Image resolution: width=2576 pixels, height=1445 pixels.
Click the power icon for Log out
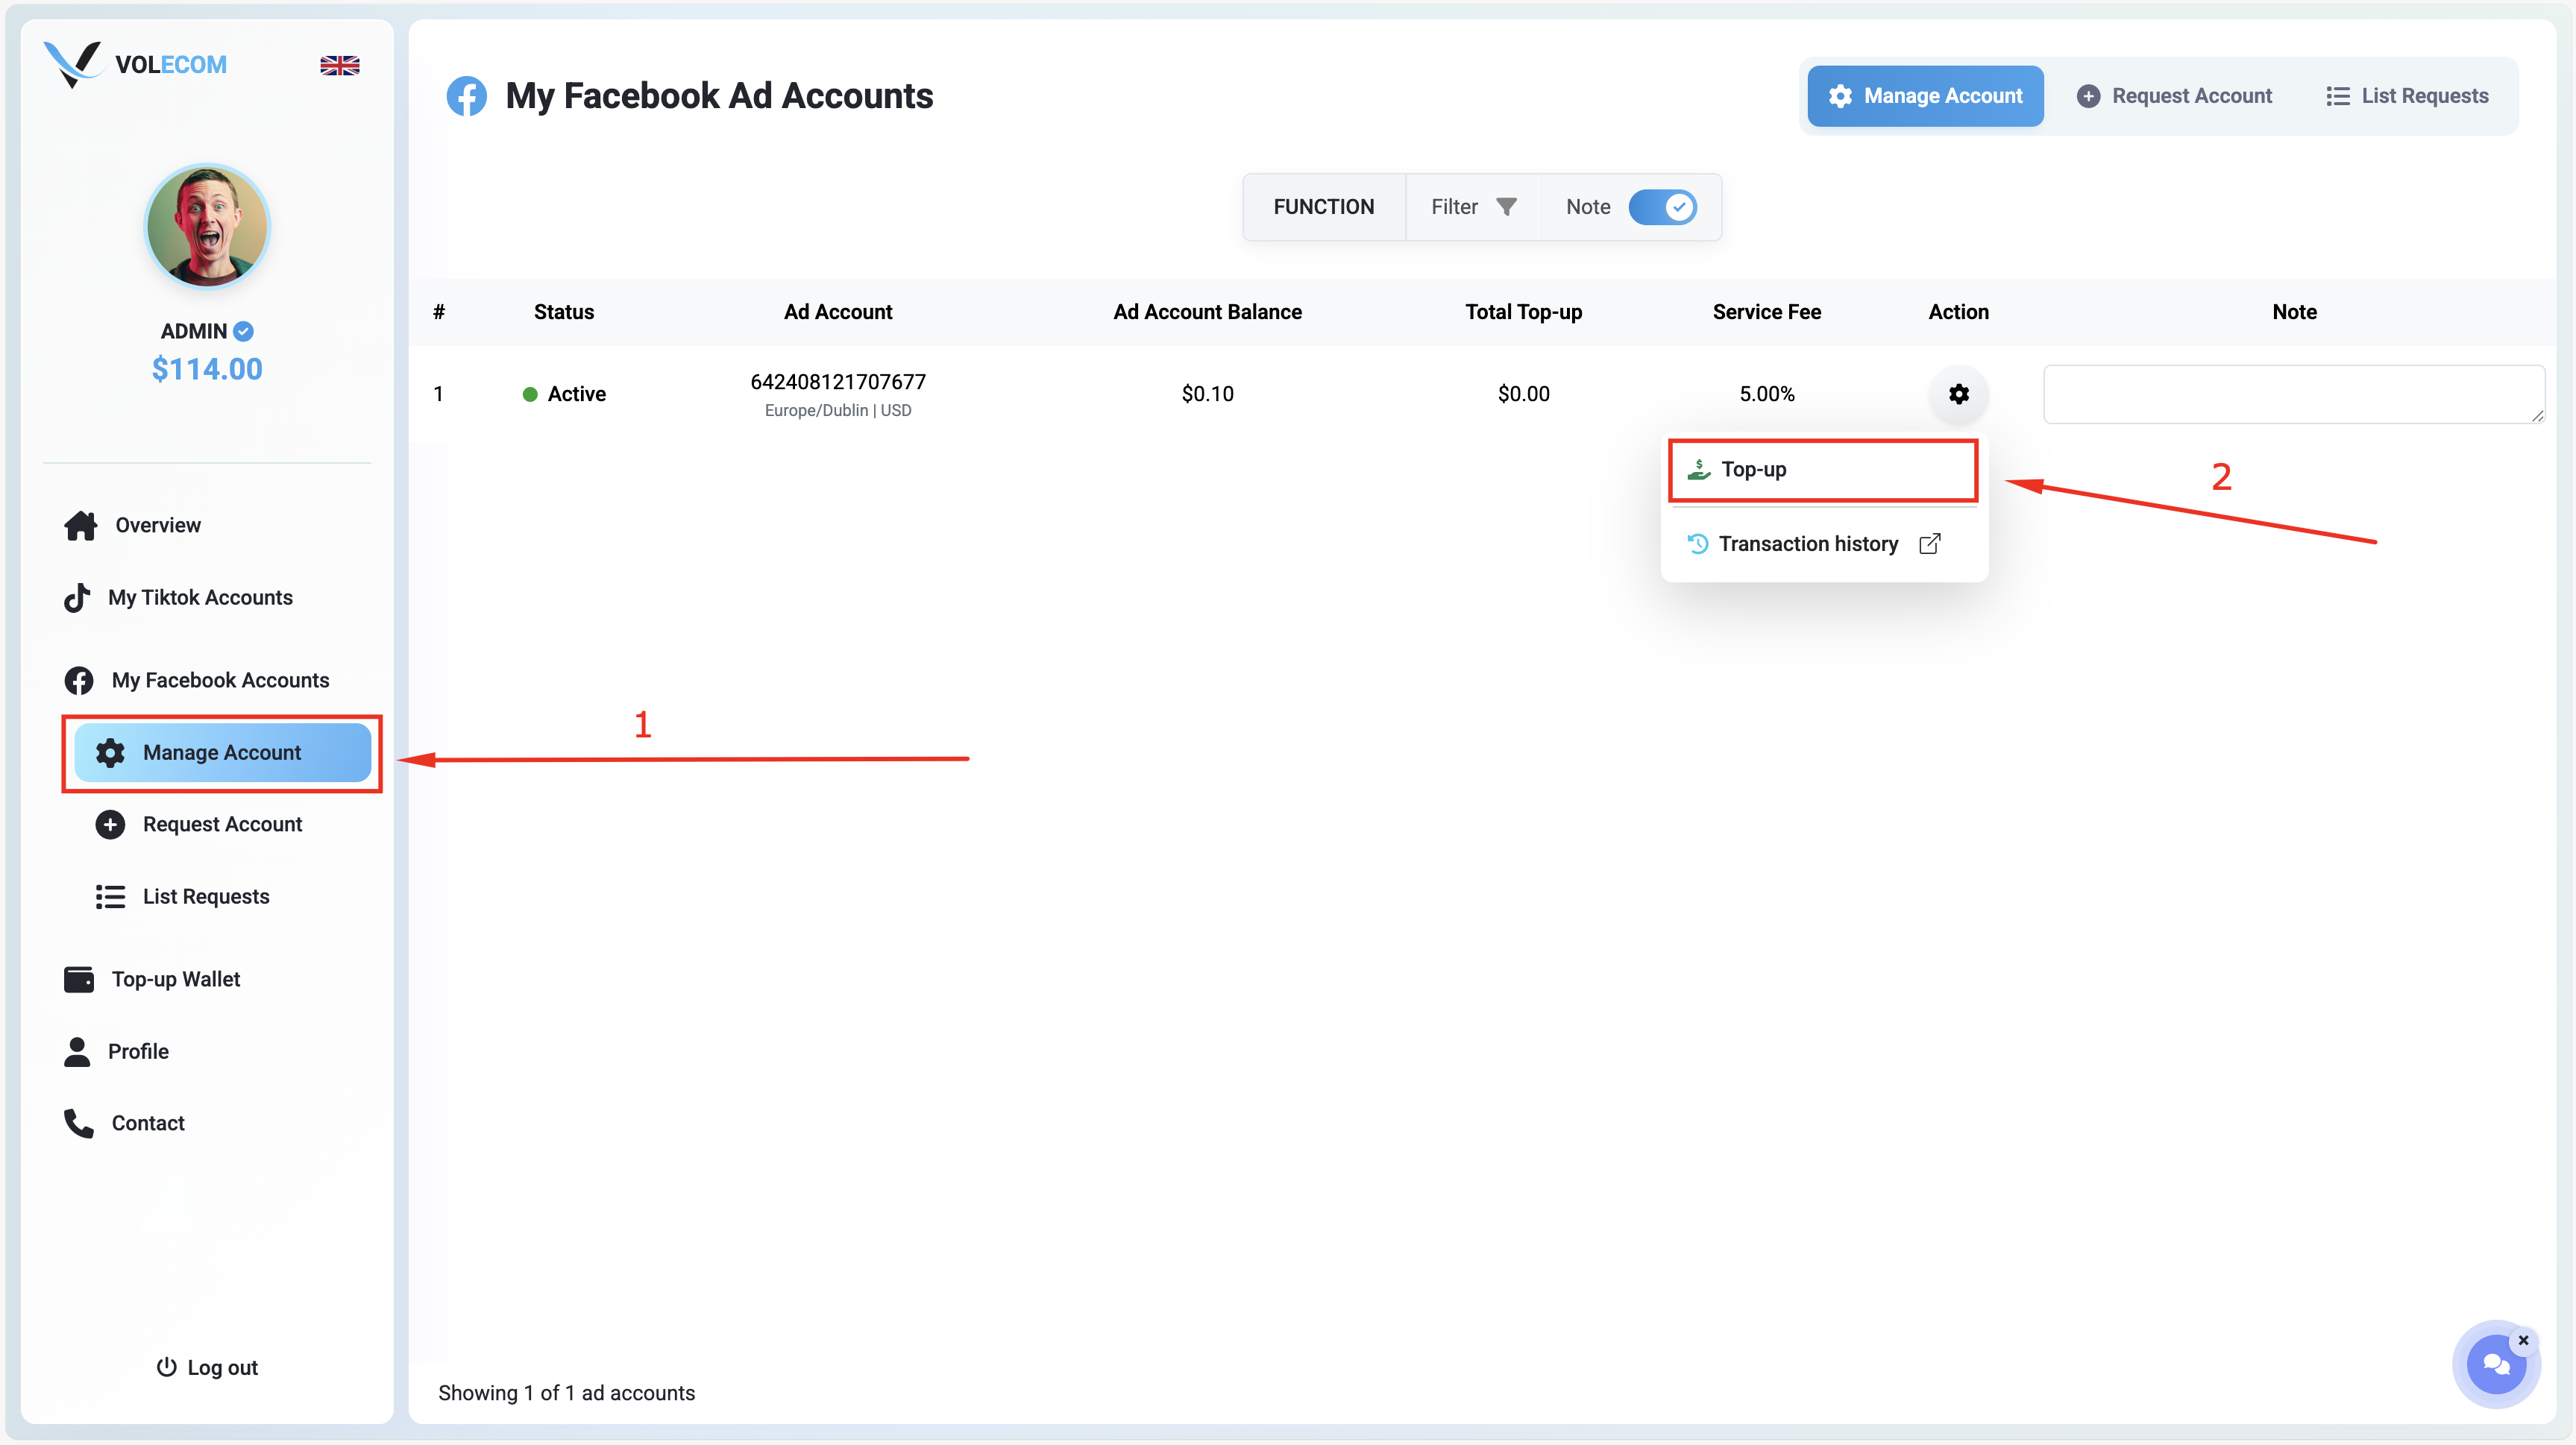(x=166, y=1367)
